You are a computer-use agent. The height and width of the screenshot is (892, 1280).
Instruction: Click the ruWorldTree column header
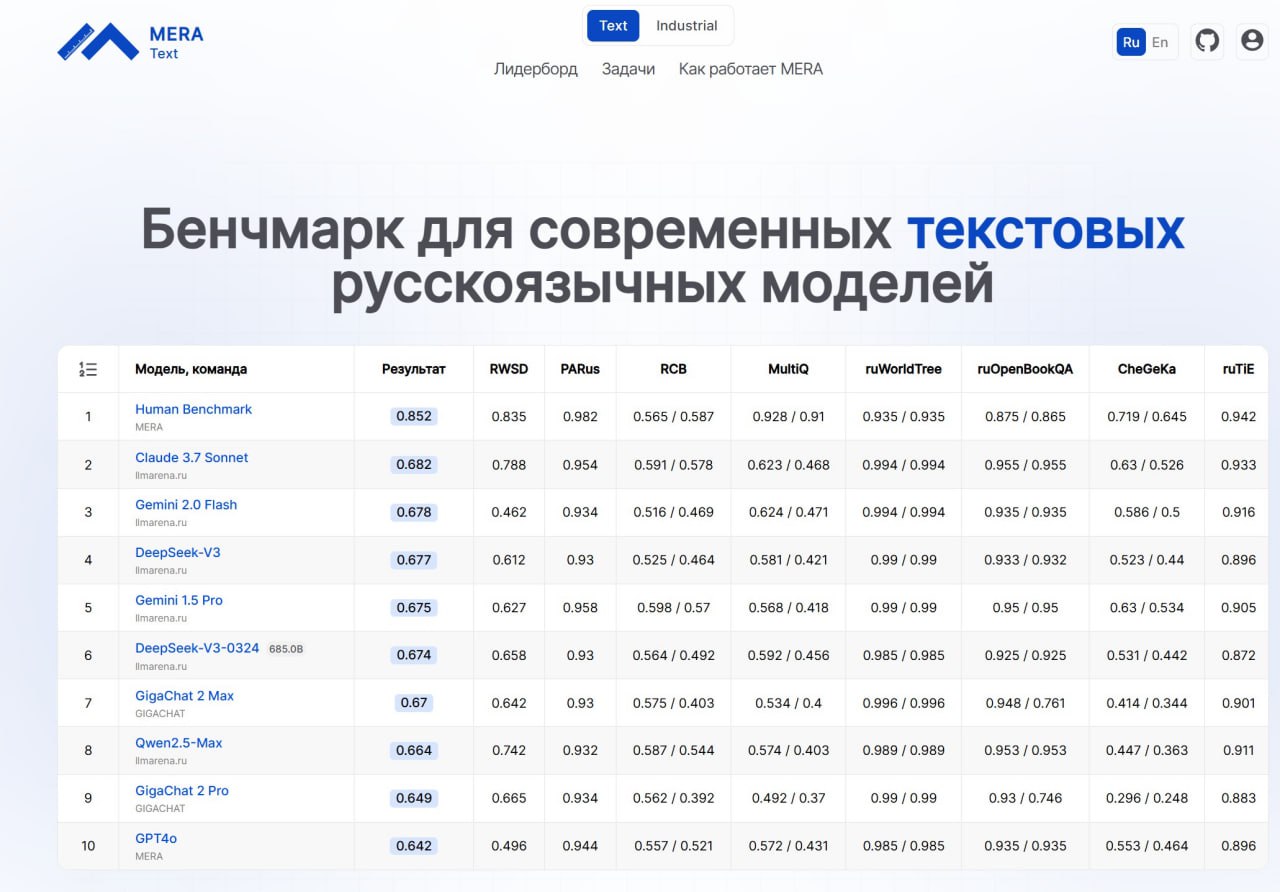[904, 369]
